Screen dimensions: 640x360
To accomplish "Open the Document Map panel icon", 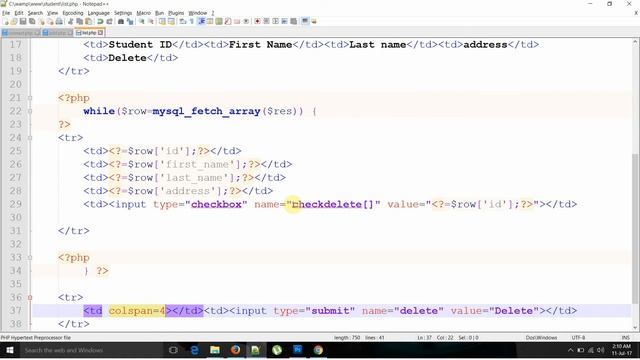I will (219, 21).
